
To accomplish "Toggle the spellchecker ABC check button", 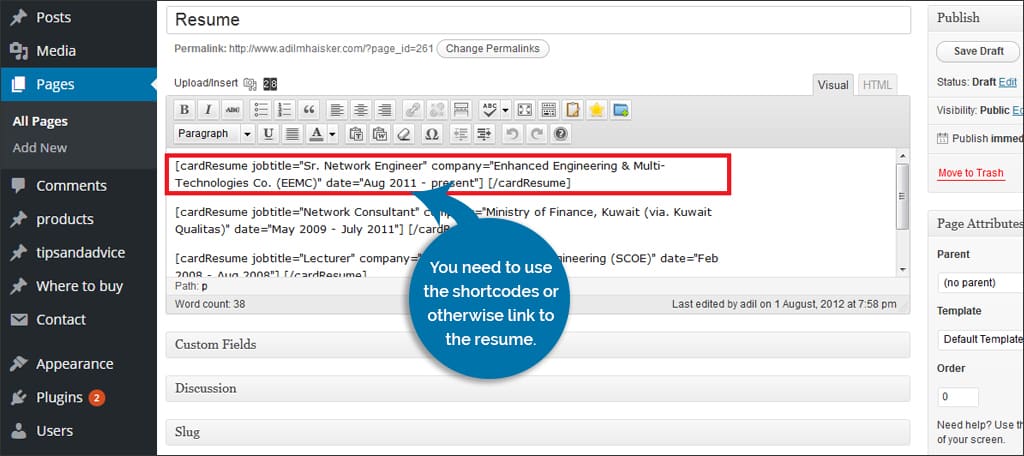I will point(488,110).
